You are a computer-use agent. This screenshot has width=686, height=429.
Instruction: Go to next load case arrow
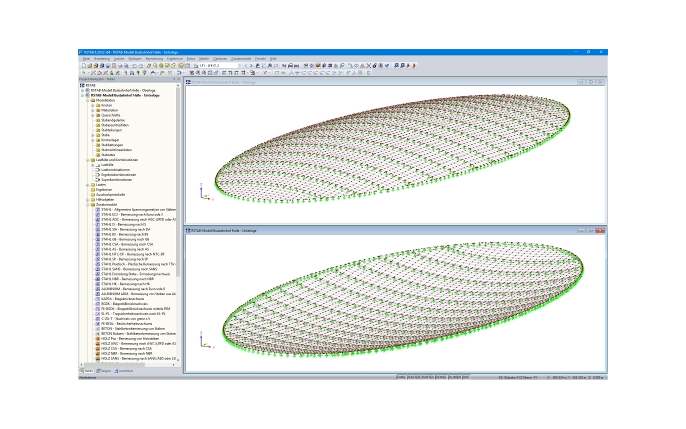tap(251, 66)
